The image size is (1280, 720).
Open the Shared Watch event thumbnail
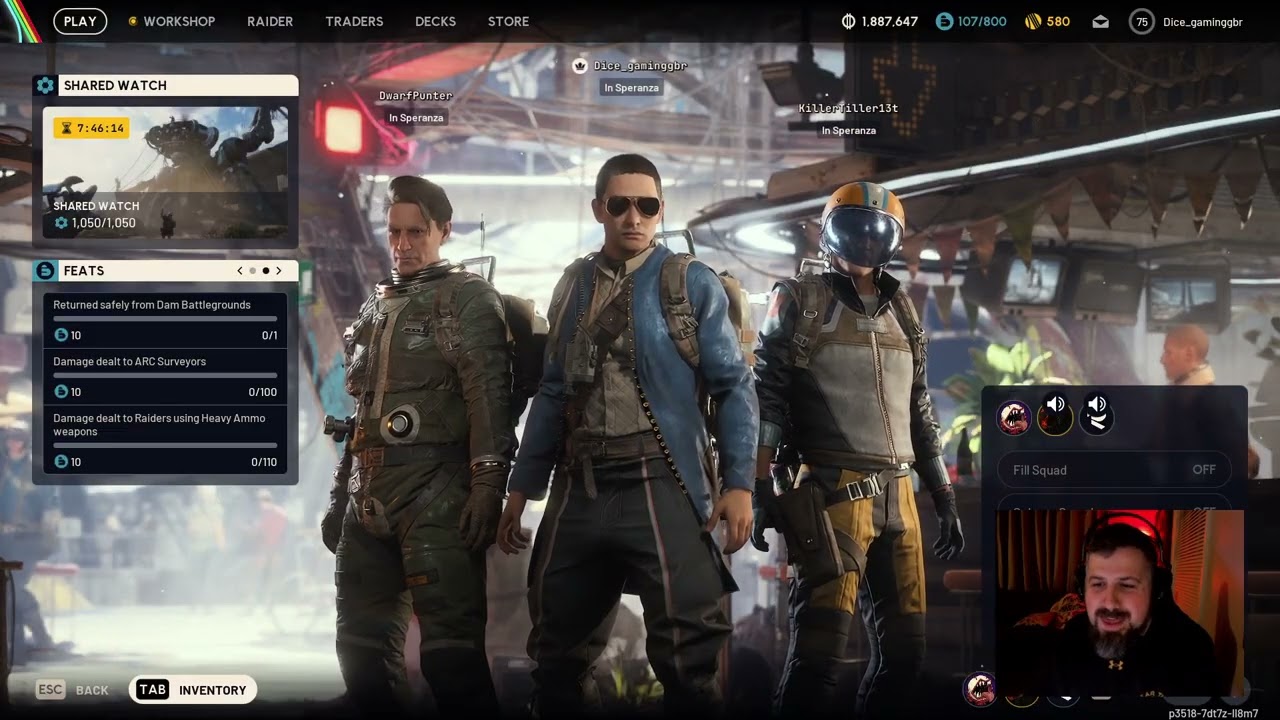[165, 173]
